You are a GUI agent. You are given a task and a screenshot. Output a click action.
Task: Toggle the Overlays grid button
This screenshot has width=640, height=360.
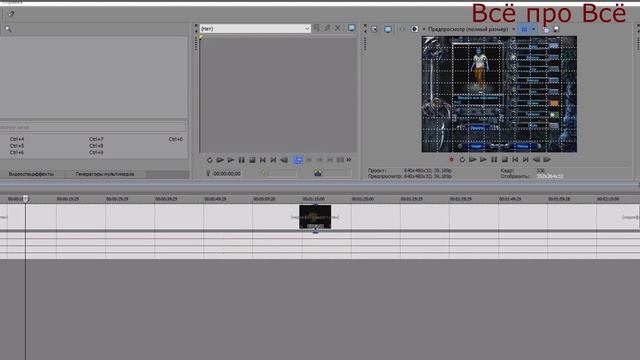524,29
